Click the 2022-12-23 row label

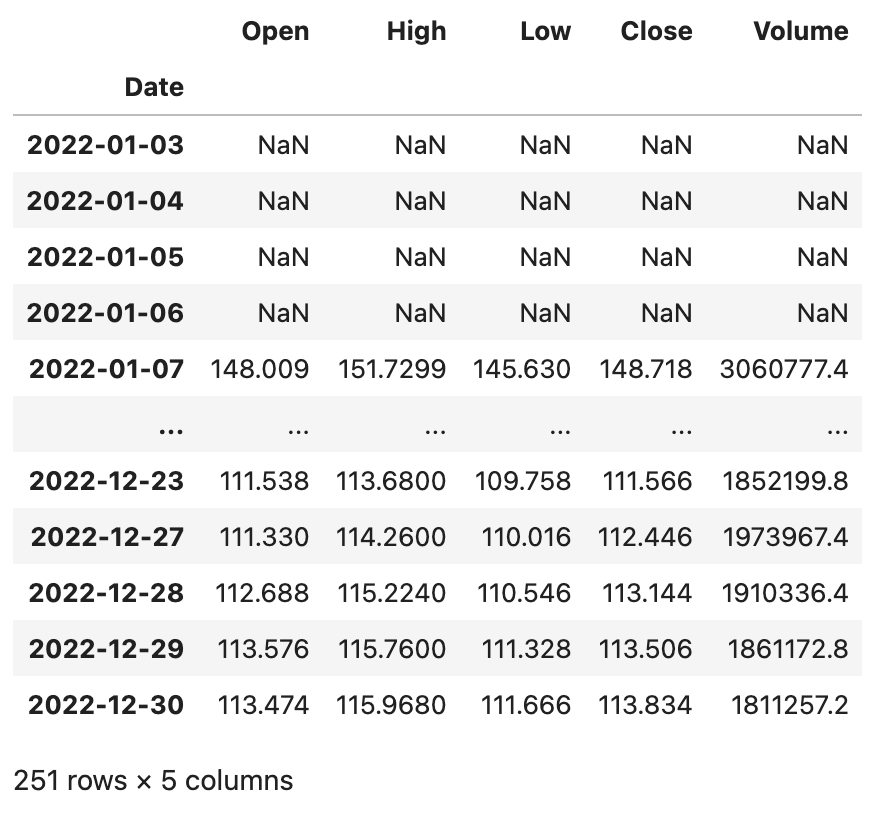click(x=106, y=481)
